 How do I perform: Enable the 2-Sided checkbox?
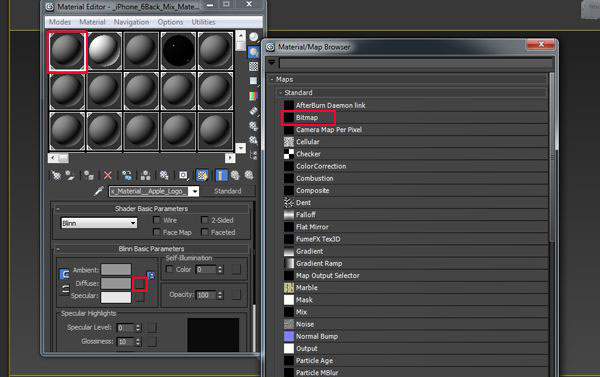tap(205, 220)
